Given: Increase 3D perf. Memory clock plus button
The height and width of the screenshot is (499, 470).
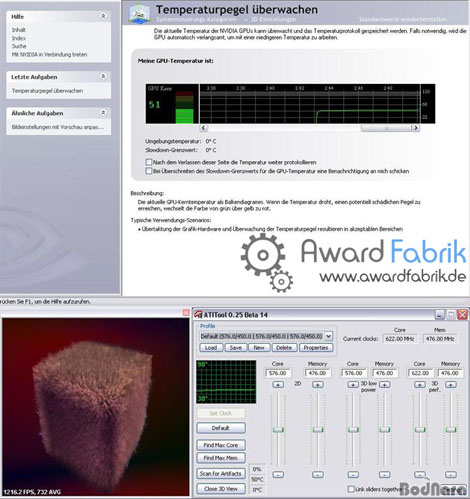Looking at the screenshot, I should [x=451, y=384].
